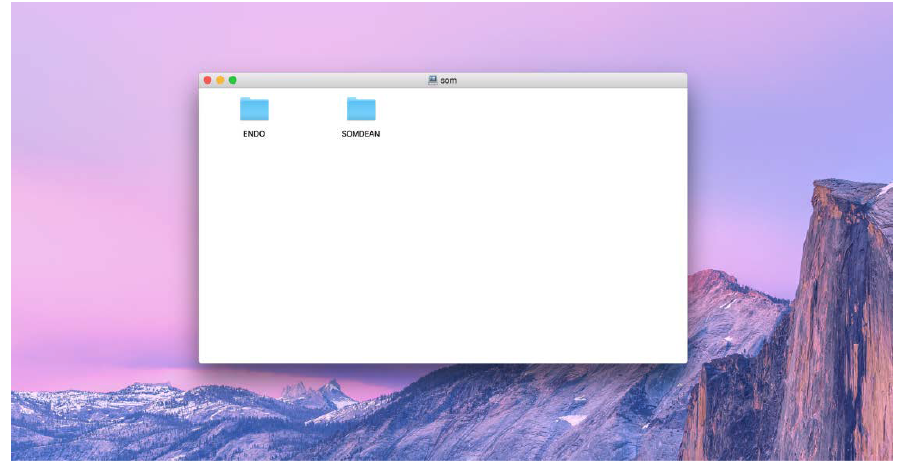Click the som window title text

pyautogui.click(x=449, y=81)
